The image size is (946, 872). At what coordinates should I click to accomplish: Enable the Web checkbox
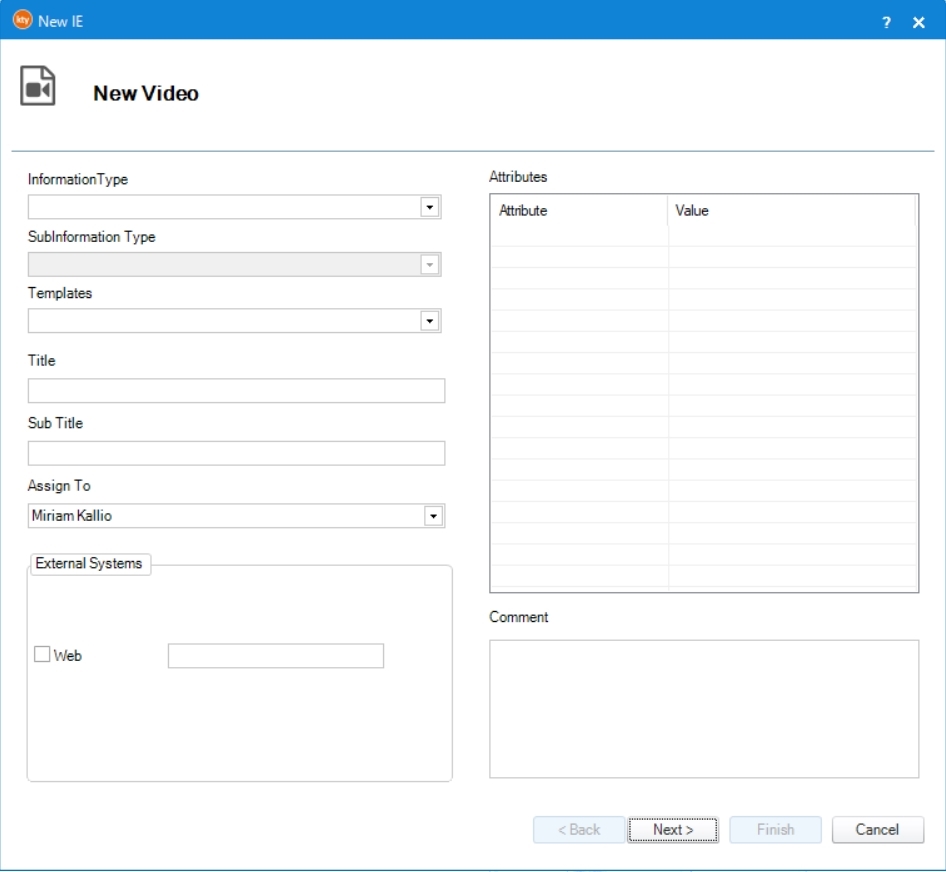[42, 655]
